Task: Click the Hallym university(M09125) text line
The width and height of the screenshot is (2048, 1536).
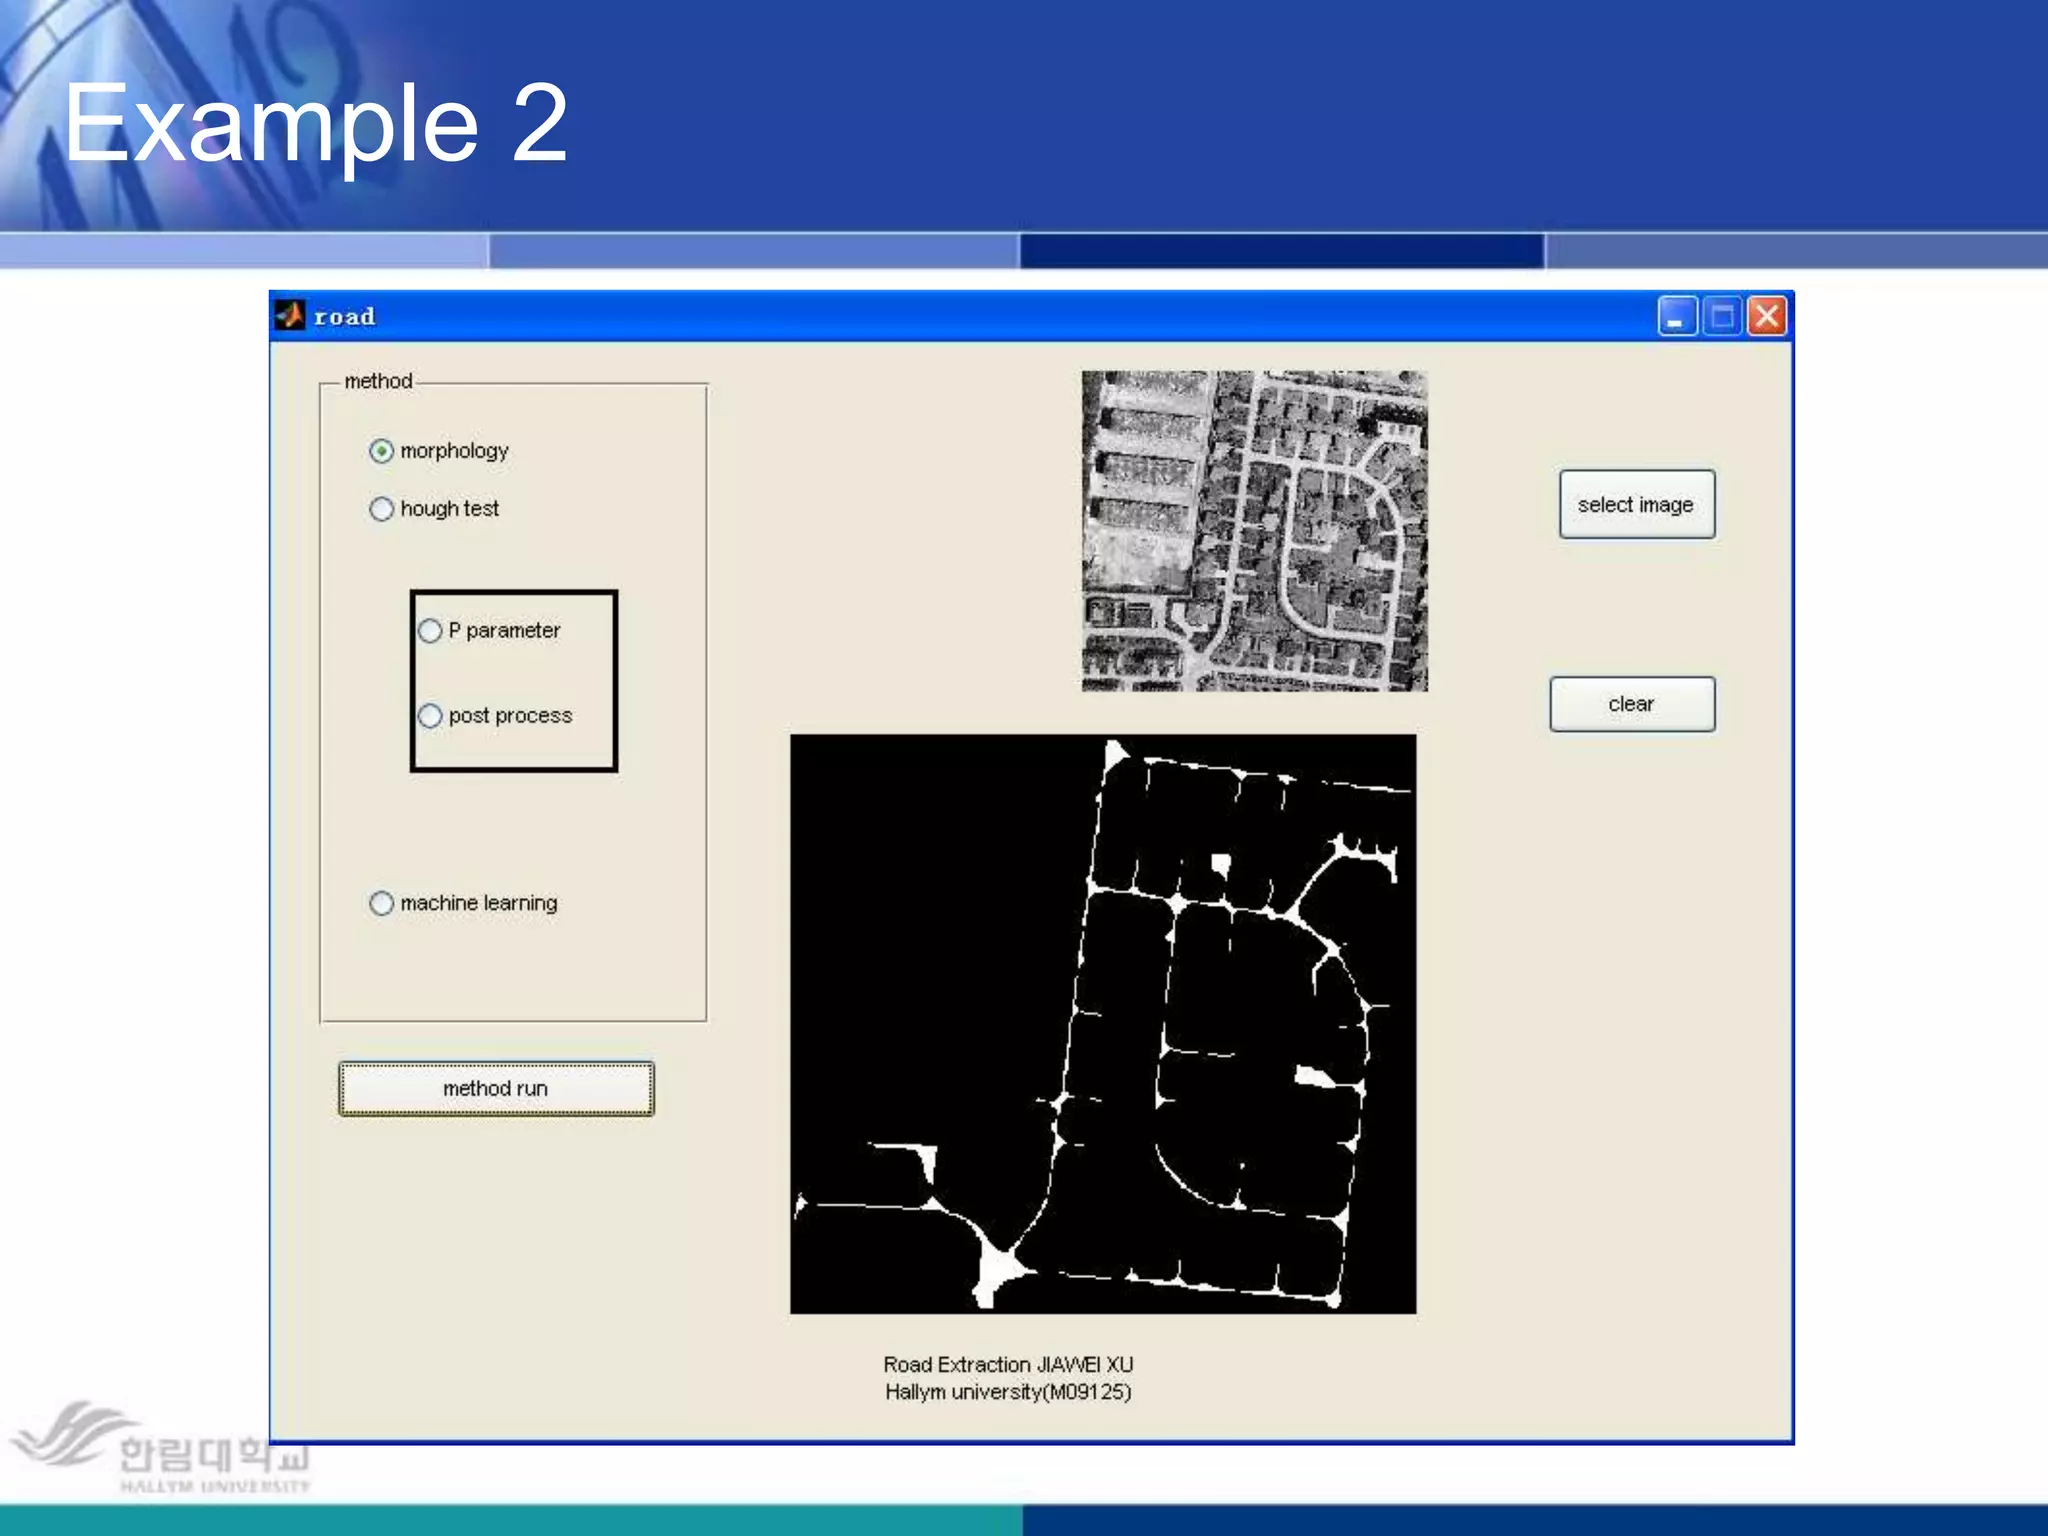Action: coord(1007,1392)
